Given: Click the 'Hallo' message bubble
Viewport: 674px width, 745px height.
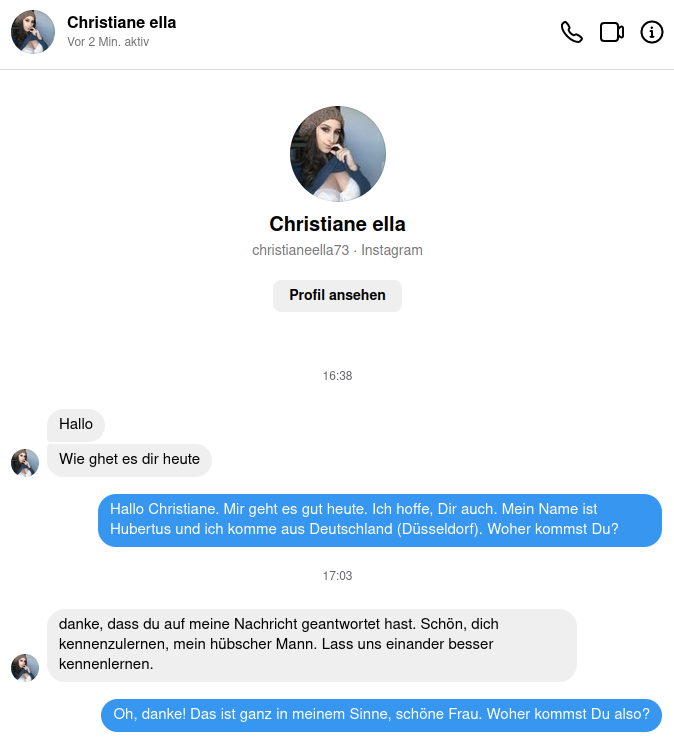Looking at the screenshot, I should [x=76, y=424].
